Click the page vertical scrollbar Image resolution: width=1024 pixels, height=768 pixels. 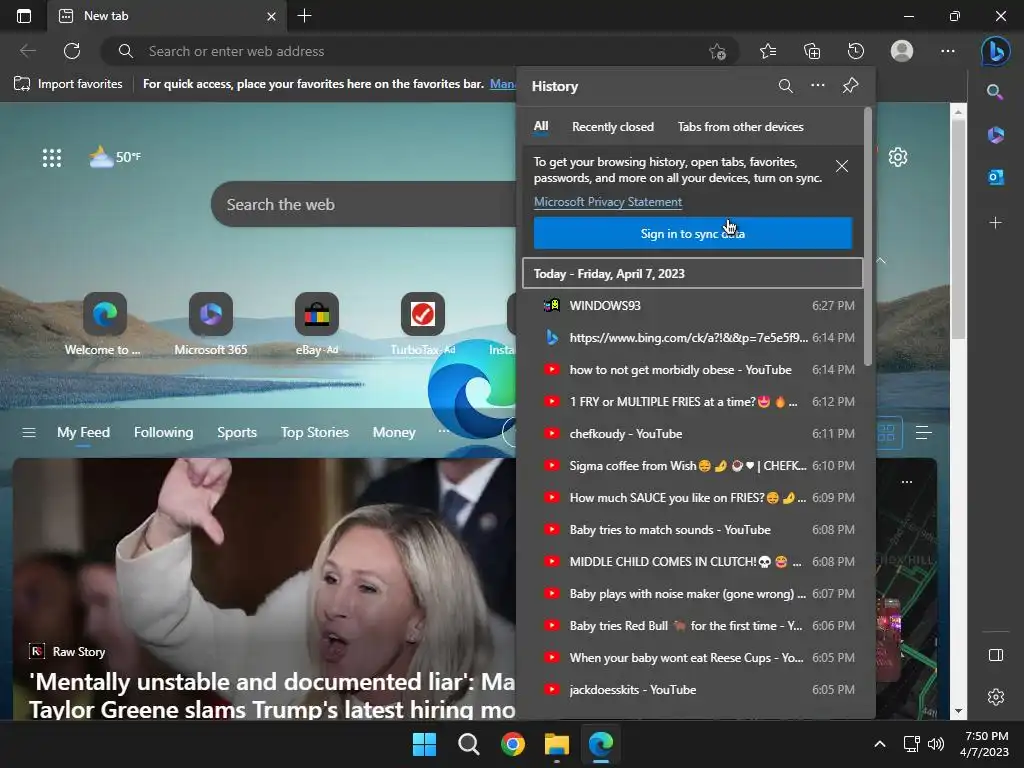click(x=957, y=229)
